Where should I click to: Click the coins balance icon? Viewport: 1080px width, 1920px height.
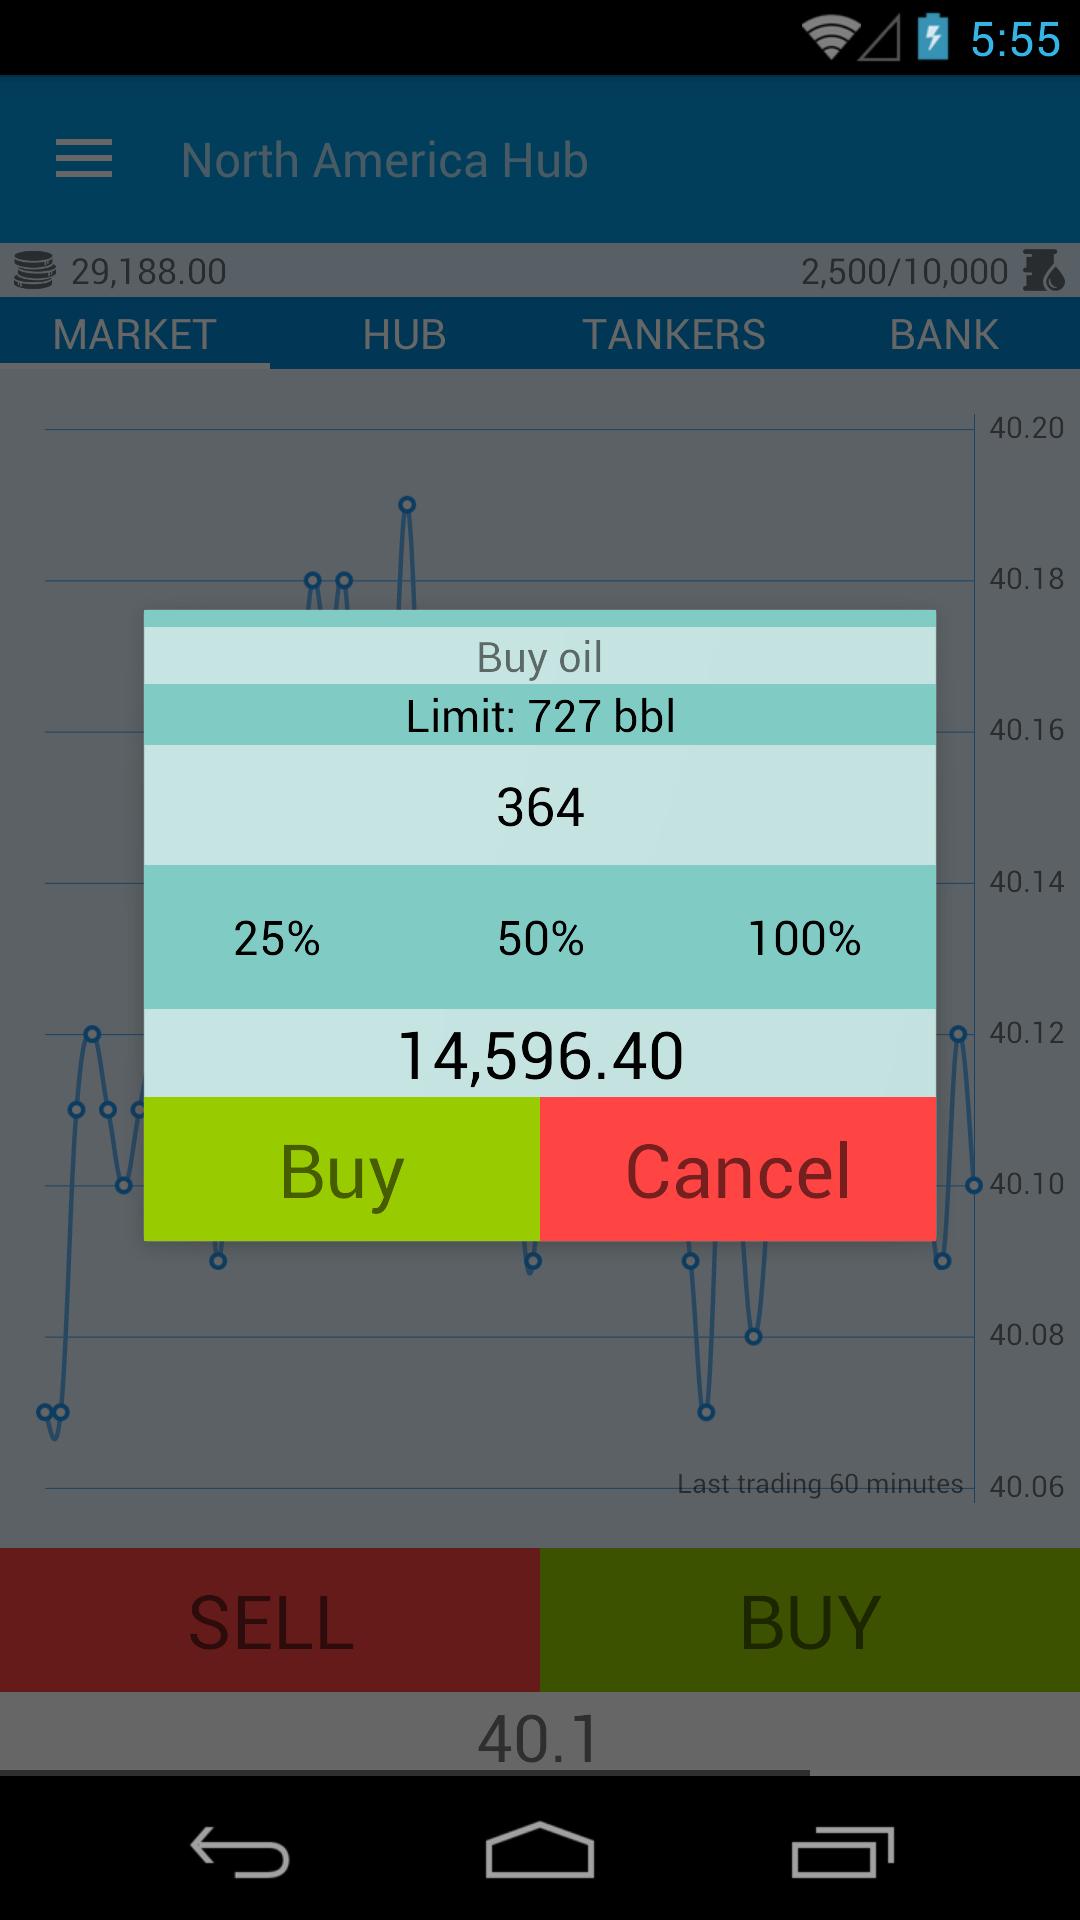[34, 270]
